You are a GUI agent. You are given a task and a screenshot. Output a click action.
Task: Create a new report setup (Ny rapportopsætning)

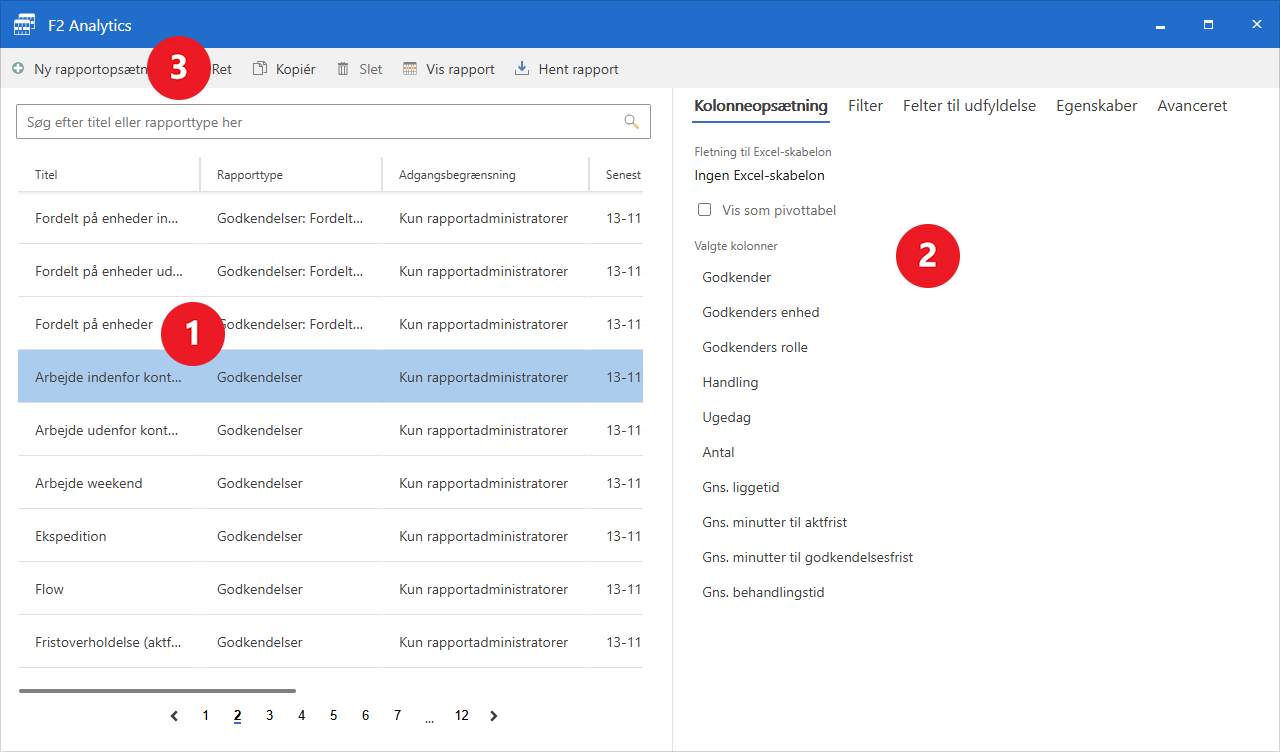[x=80, y=69]
